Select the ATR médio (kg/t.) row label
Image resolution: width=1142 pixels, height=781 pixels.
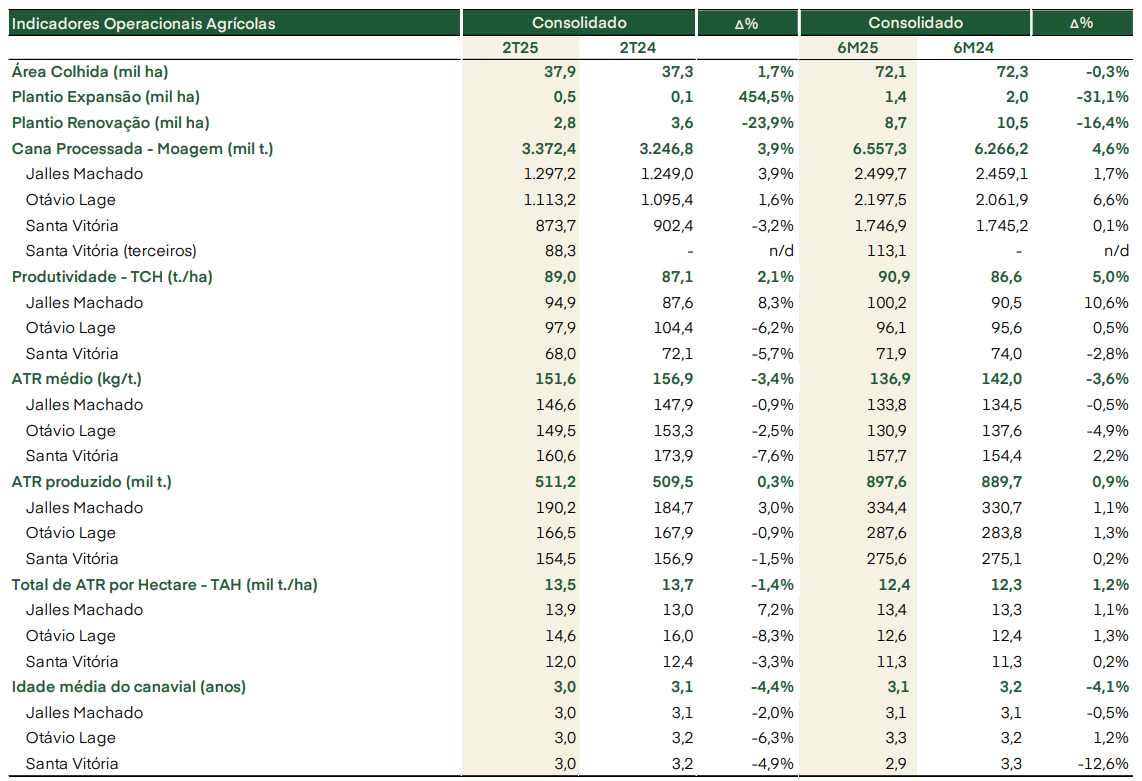point(76,379)
